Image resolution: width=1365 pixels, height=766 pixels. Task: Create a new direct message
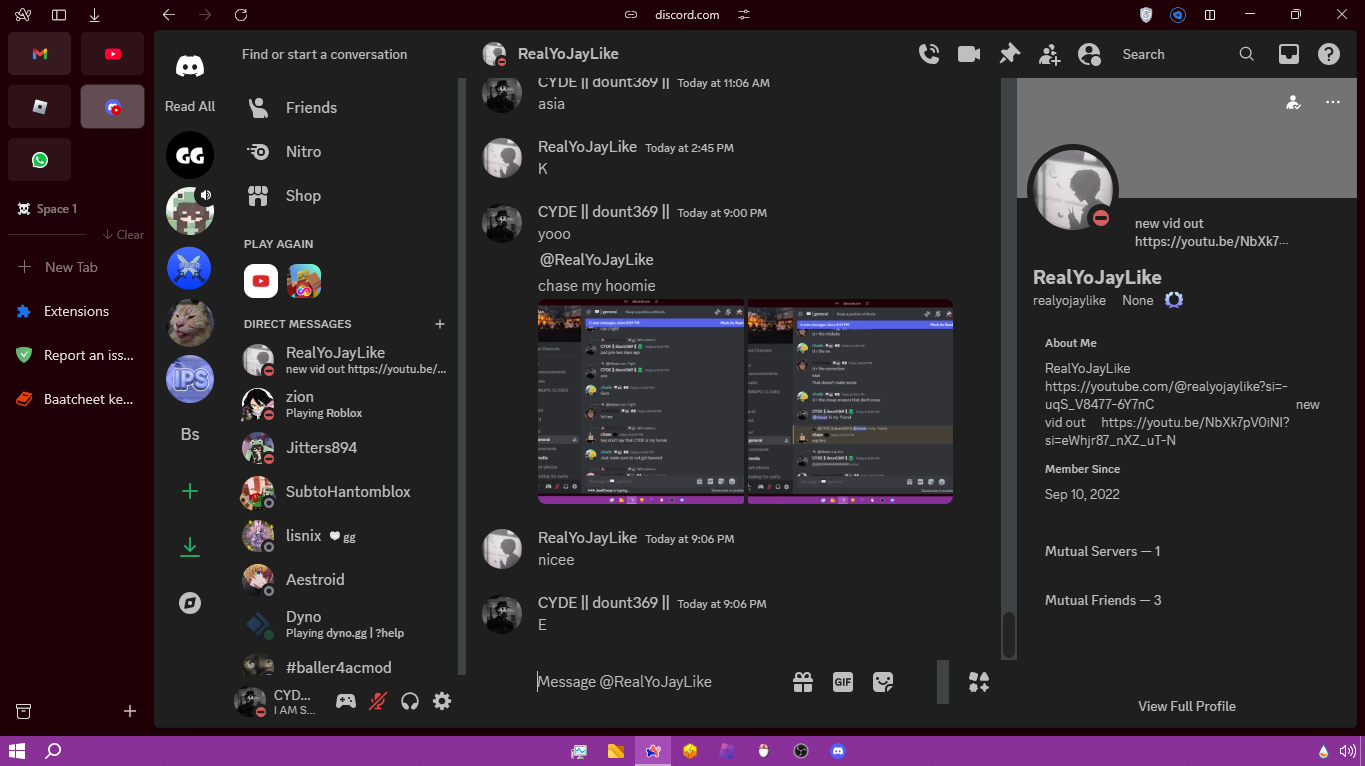[x=440, y=324]
